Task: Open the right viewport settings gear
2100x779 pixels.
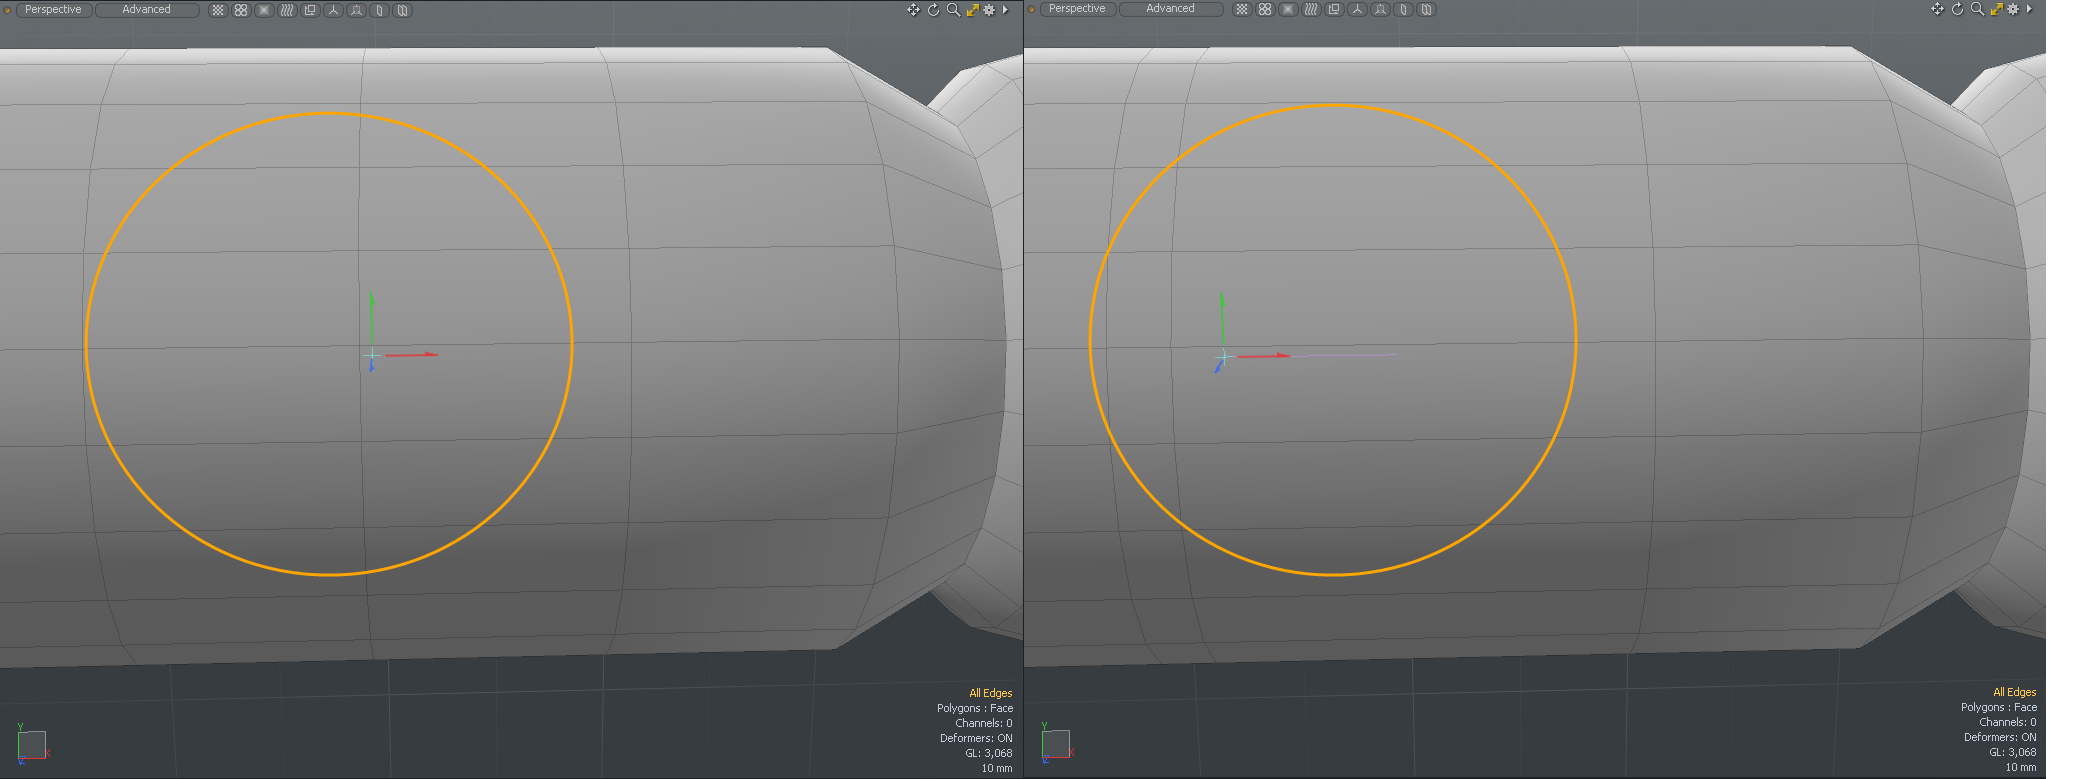Action: click(x=2013, y=9)
